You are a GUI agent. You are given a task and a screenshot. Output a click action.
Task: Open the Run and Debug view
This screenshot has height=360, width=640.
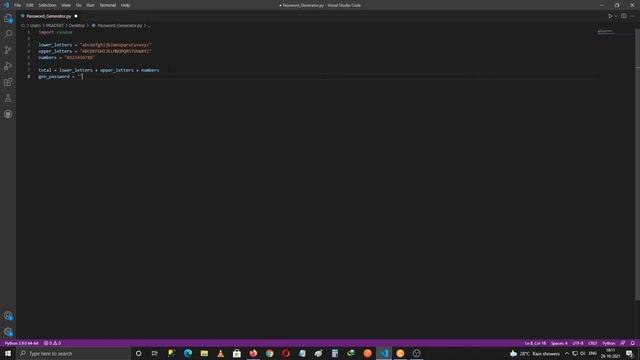[x=8, y=66]
